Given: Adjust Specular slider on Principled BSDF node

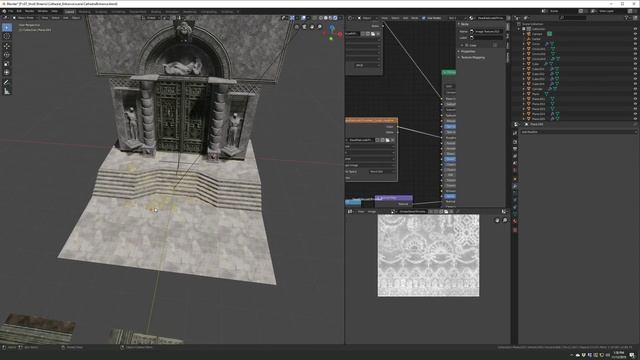Looking at the screenshot, I should pyautogui.click(x=450, y=127).
